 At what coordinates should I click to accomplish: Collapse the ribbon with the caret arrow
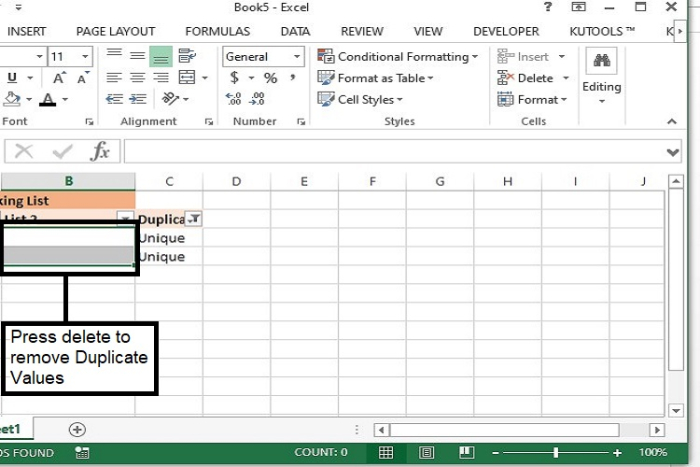tap(672, 121)
